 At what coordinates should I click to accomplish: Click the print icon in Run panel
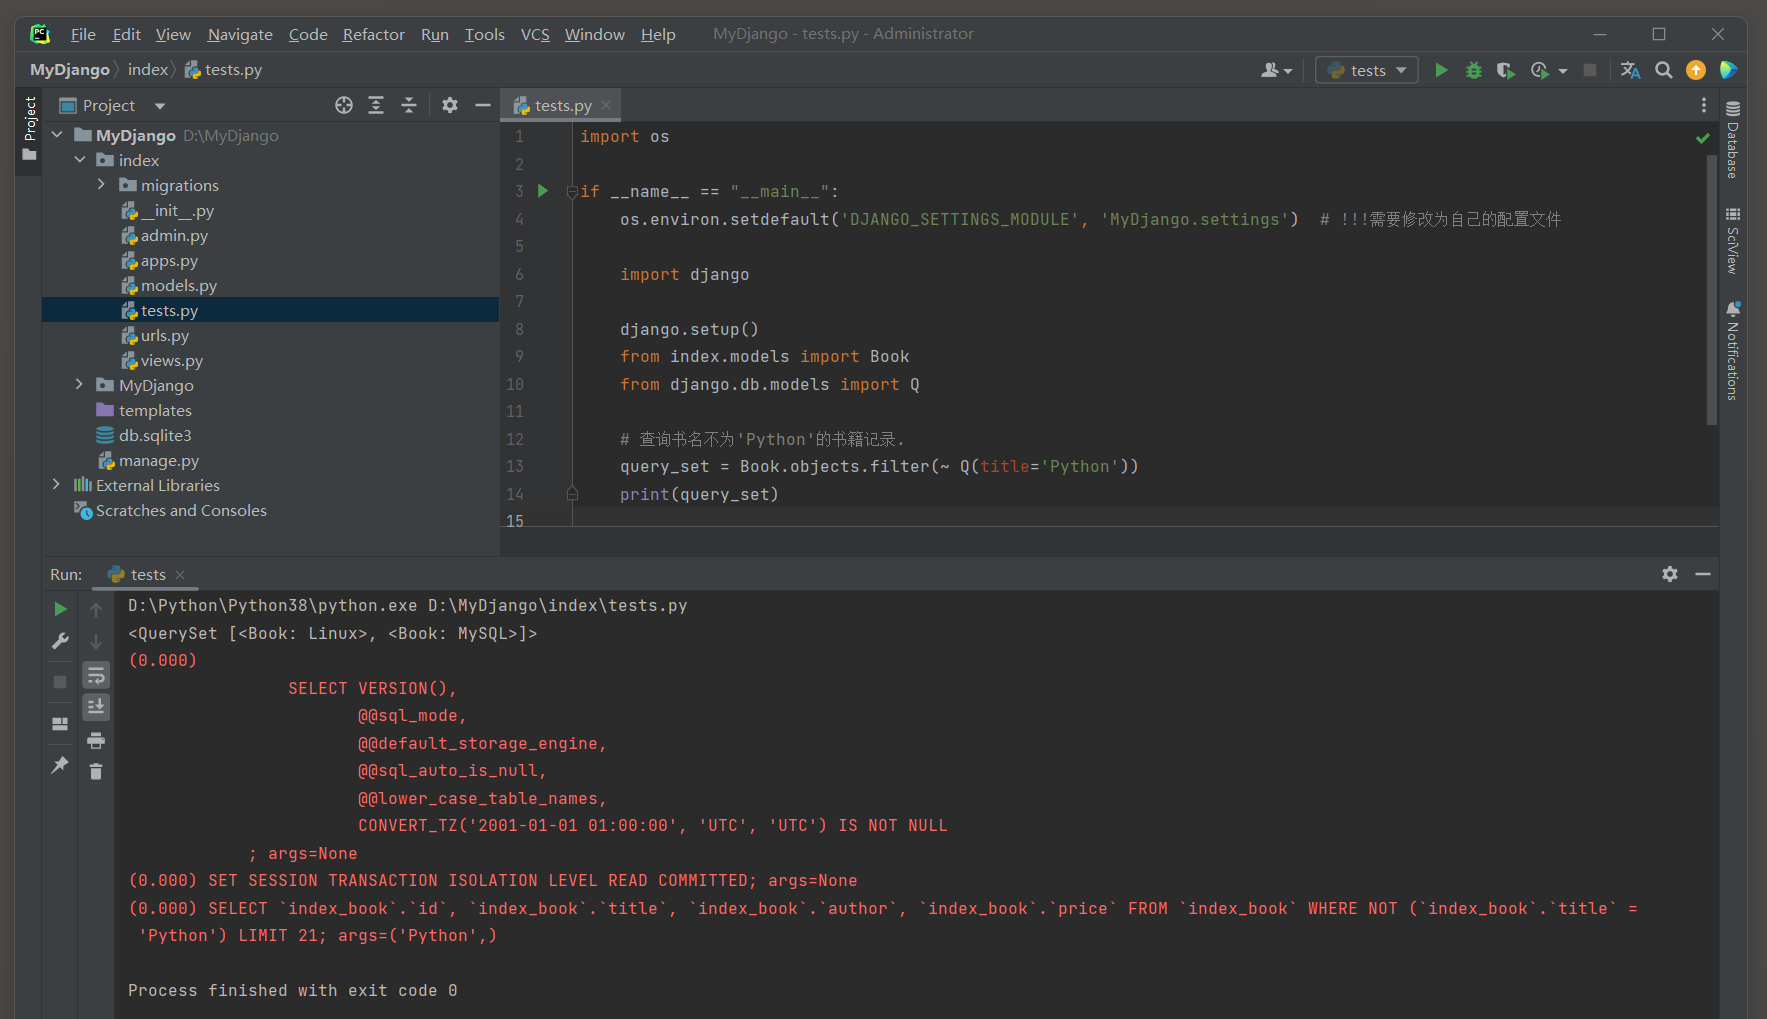click(x=96, y=741)
